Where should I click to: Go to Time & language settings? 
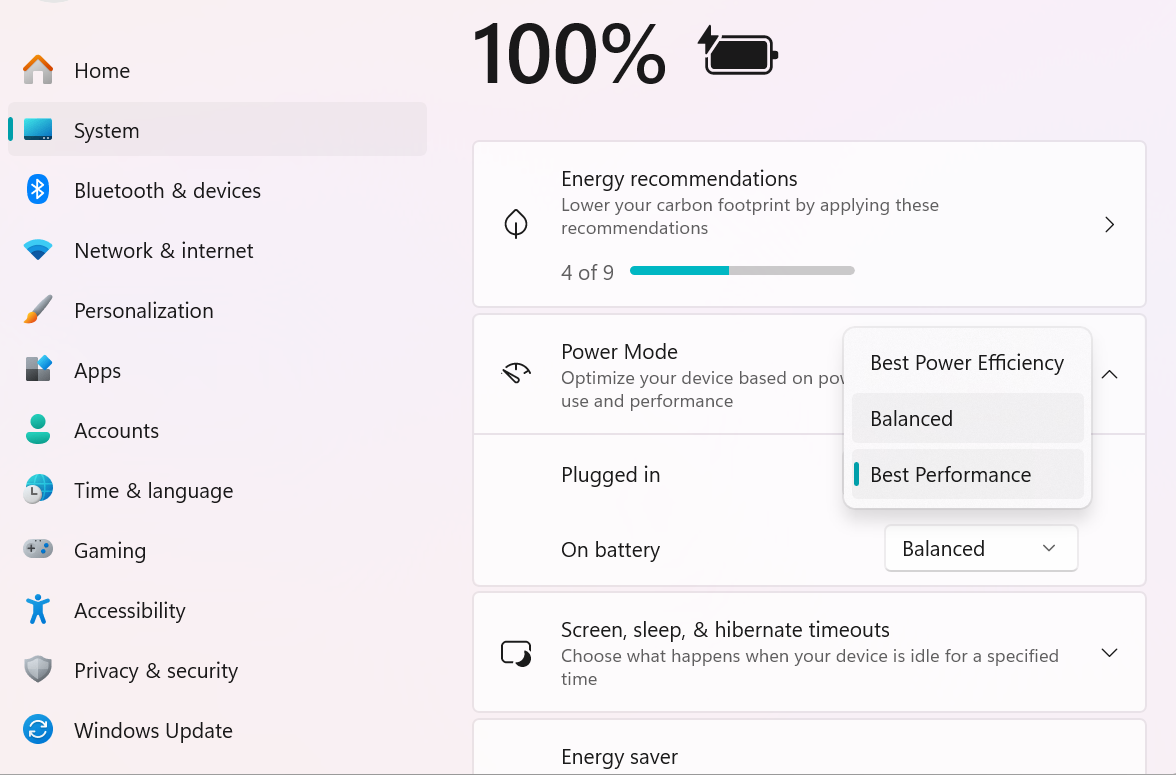click(153, 490)
